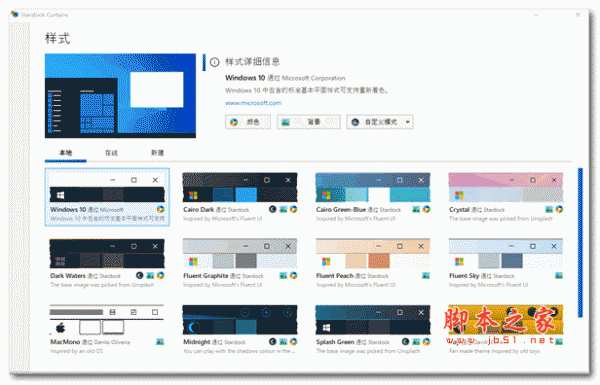Click the color wheel icon on Midnight

point(293,342)
